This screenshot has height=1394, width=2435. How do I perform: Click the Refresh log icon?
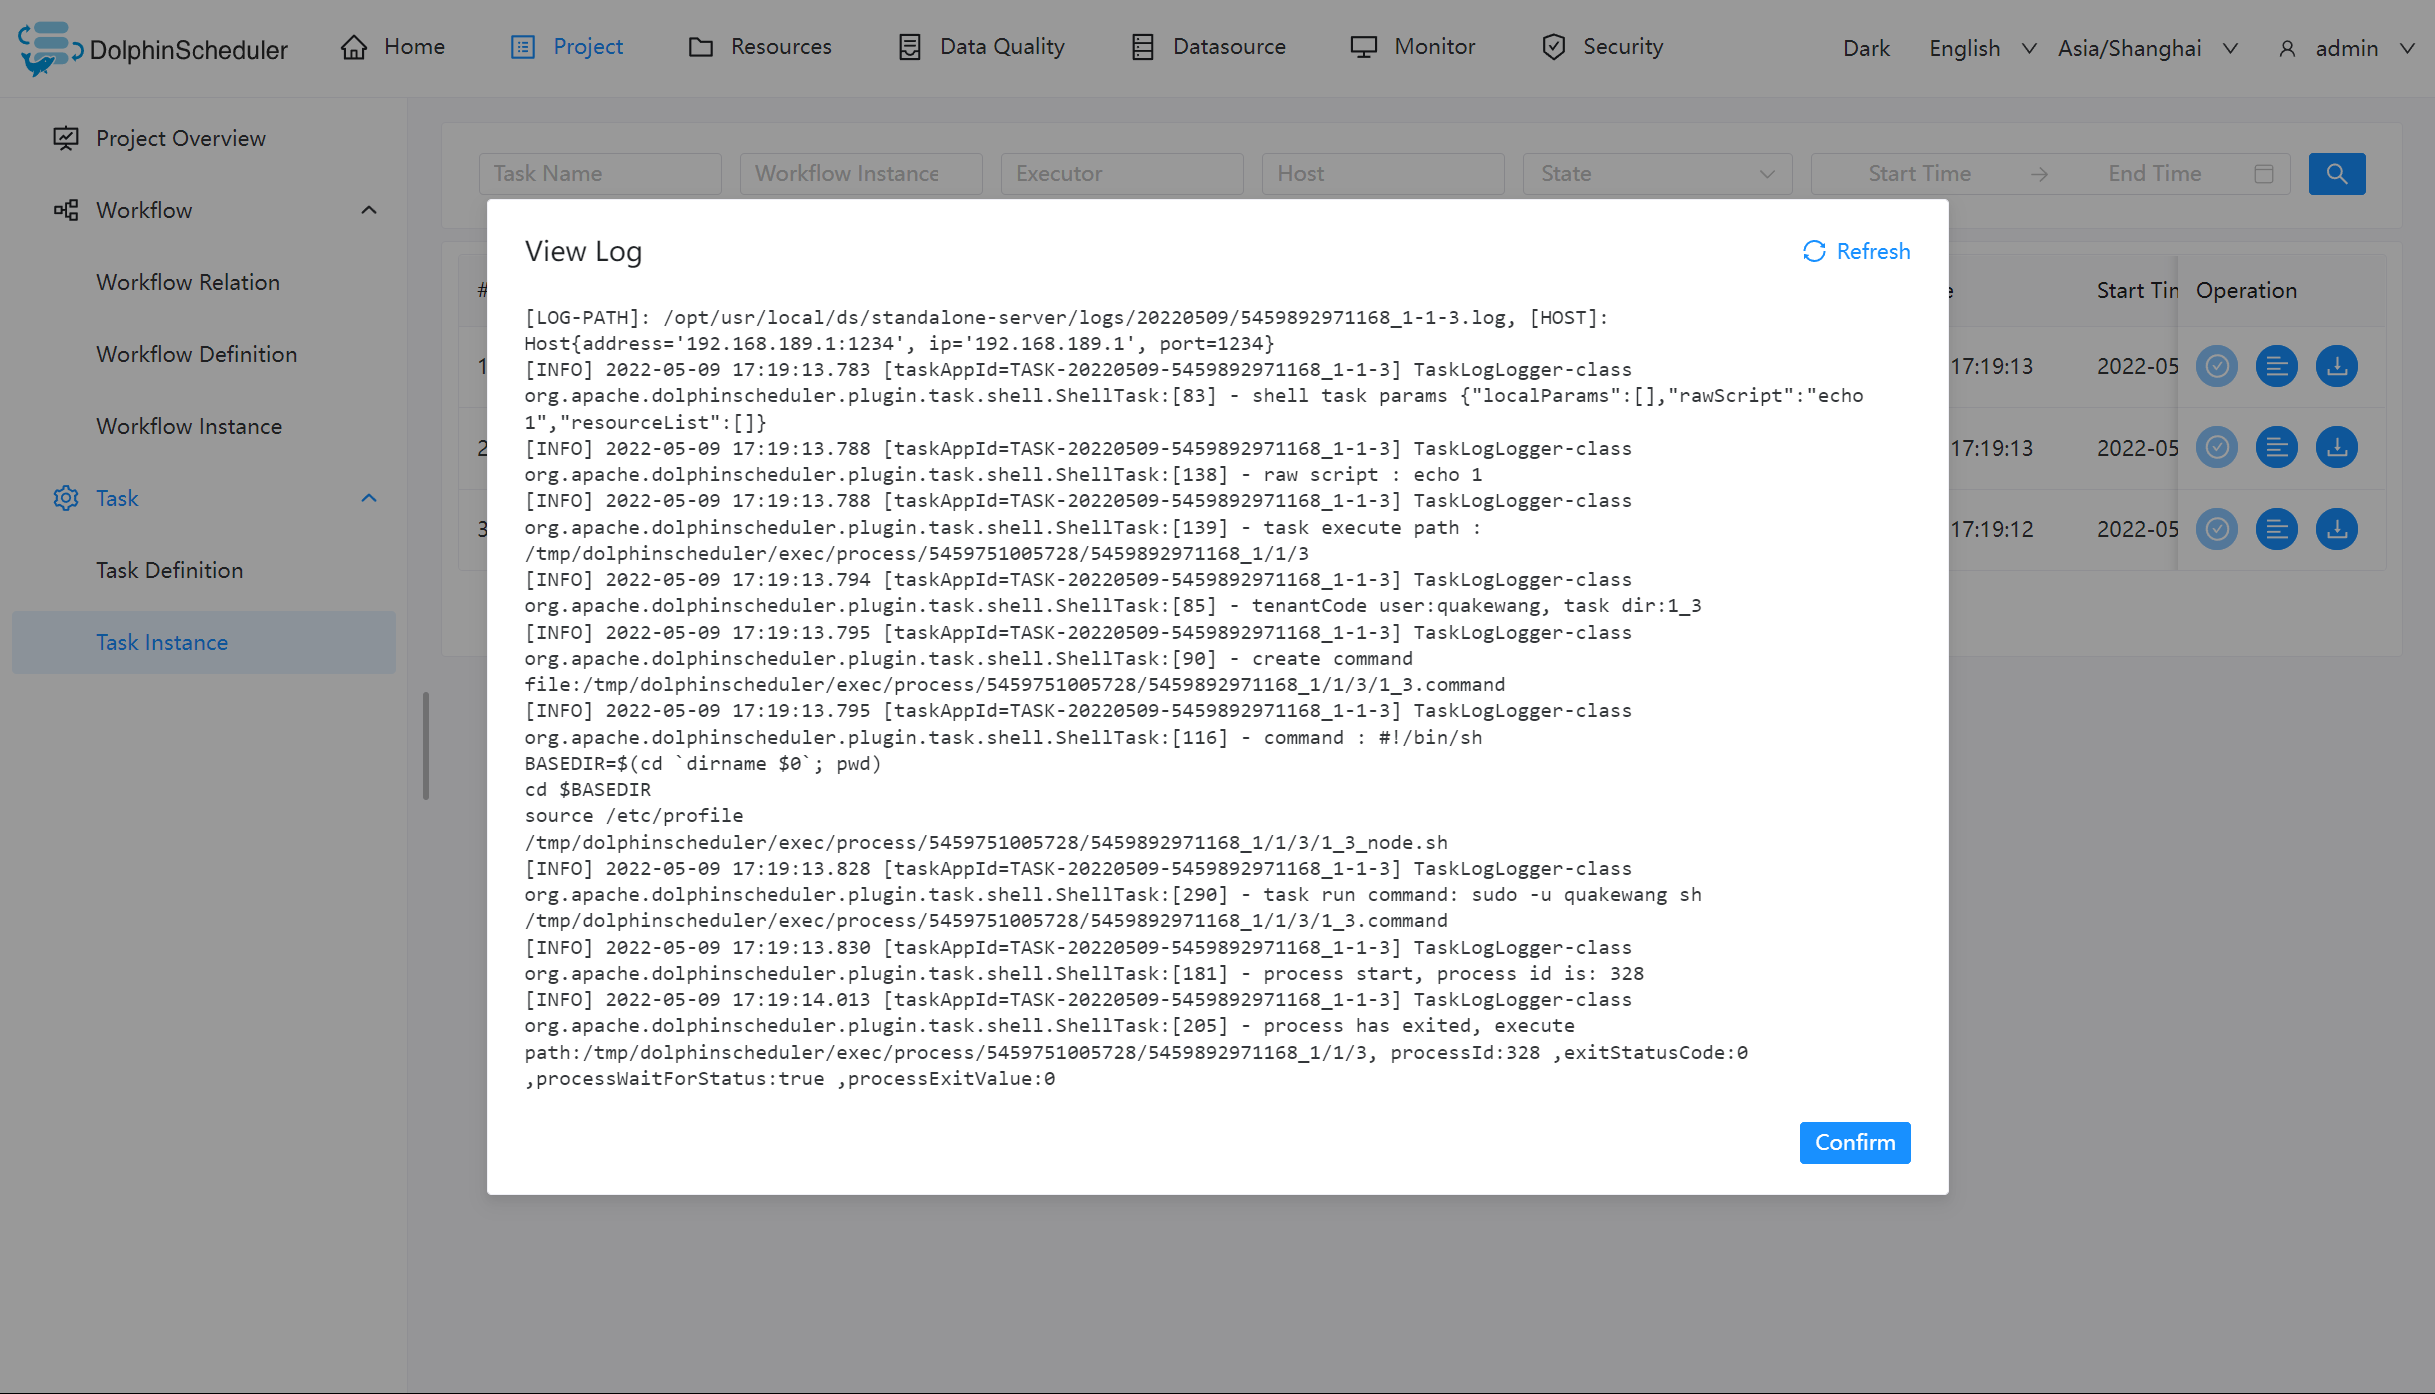pyautogui.click(x=1814, y=251)
